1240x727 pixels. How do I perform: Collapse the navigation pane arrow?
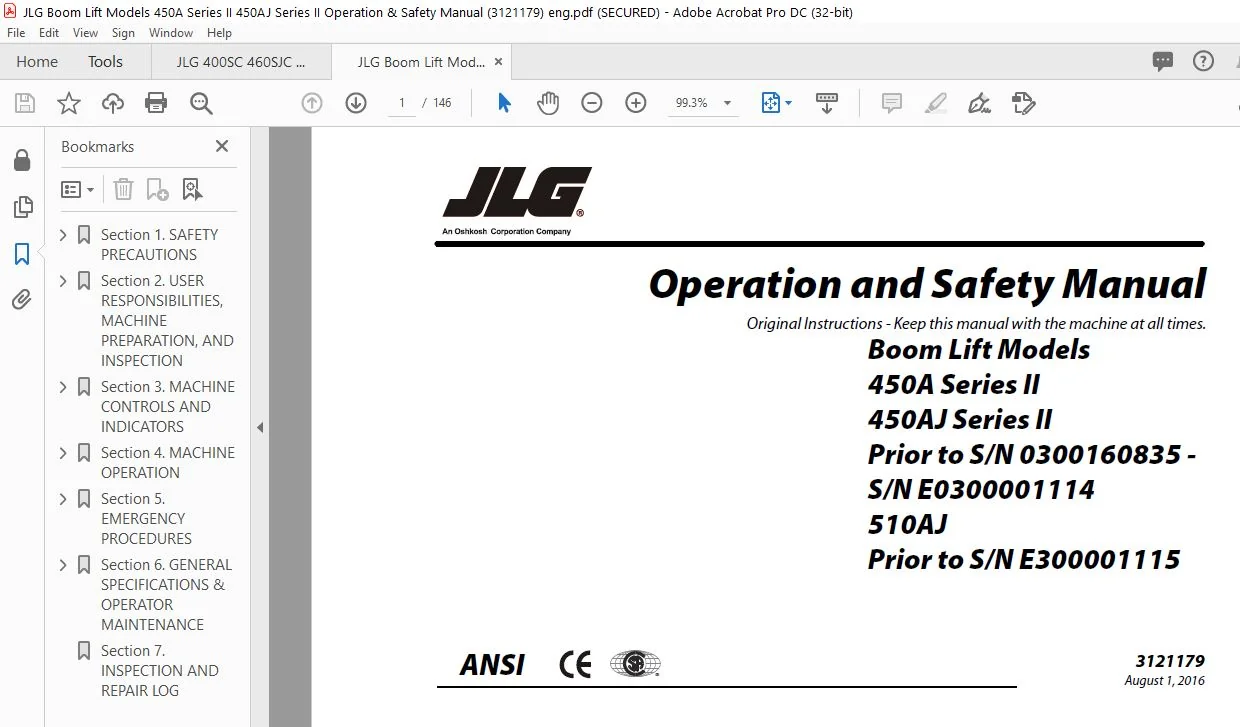pyautogui.click(x=260, y=427)
